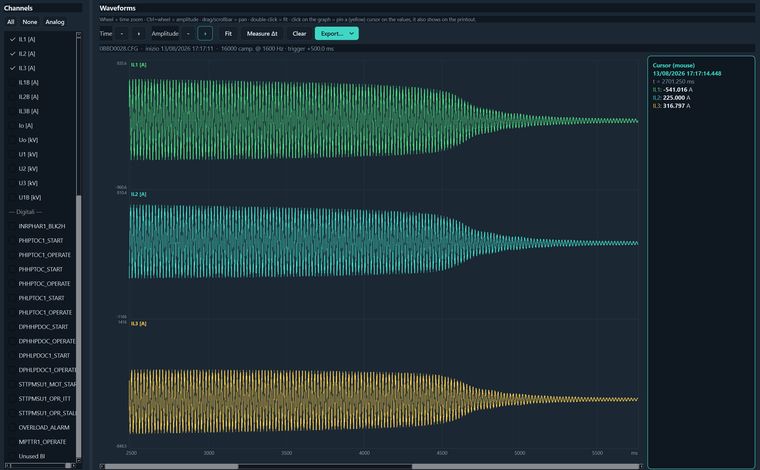Increase amplitude with plus button
Screen dimensions: 760x470
205,33
